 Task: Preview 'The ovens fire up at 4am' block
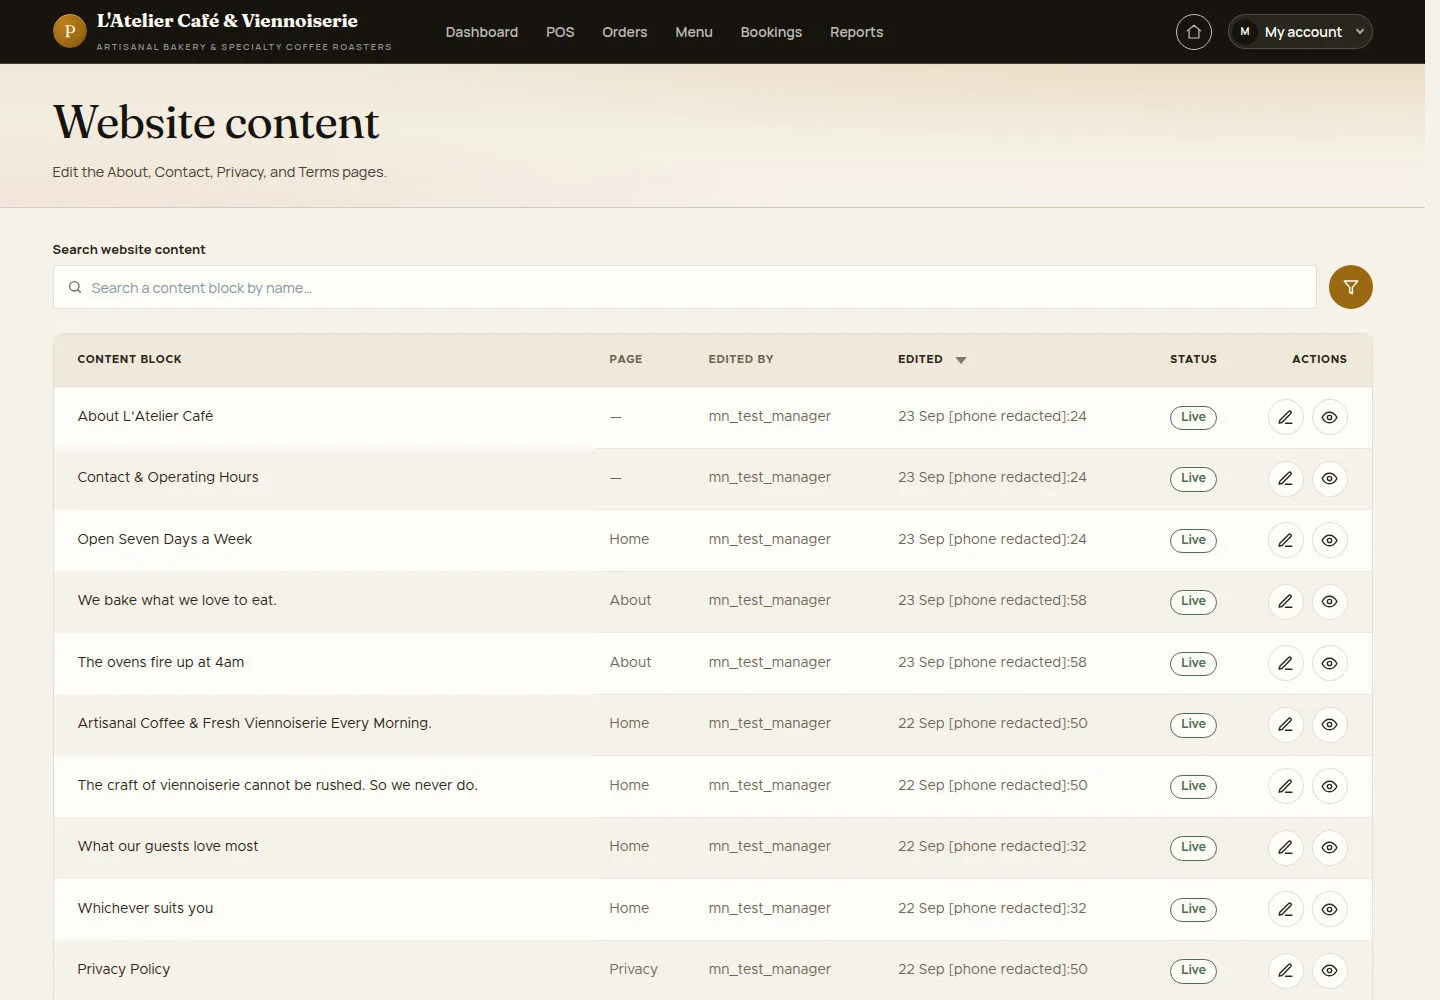point(1329,663)
